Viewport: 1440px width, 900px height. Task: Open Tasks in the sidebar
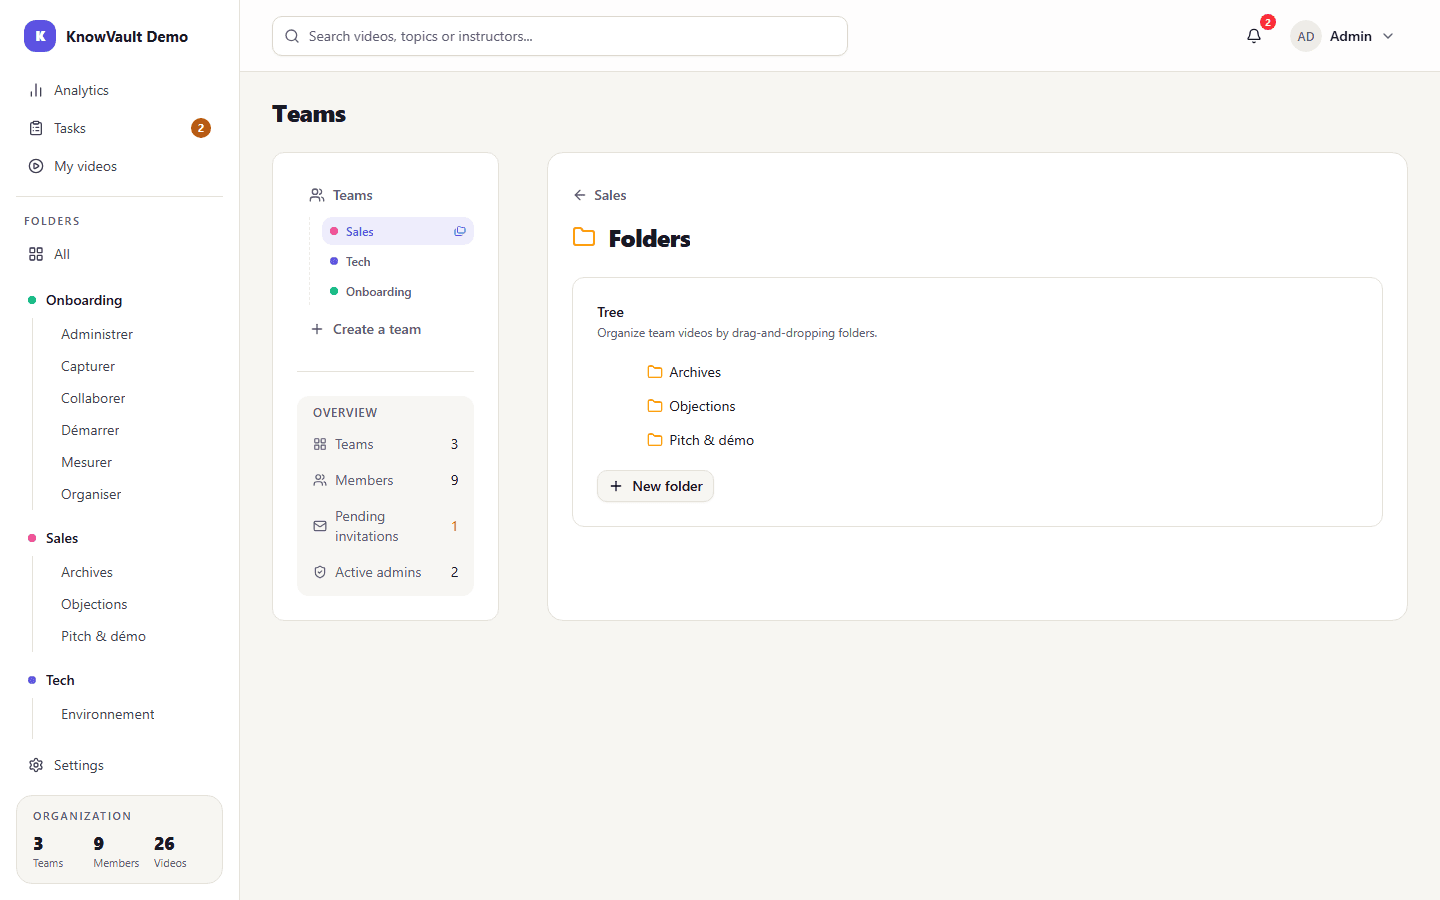click(120, 128)
